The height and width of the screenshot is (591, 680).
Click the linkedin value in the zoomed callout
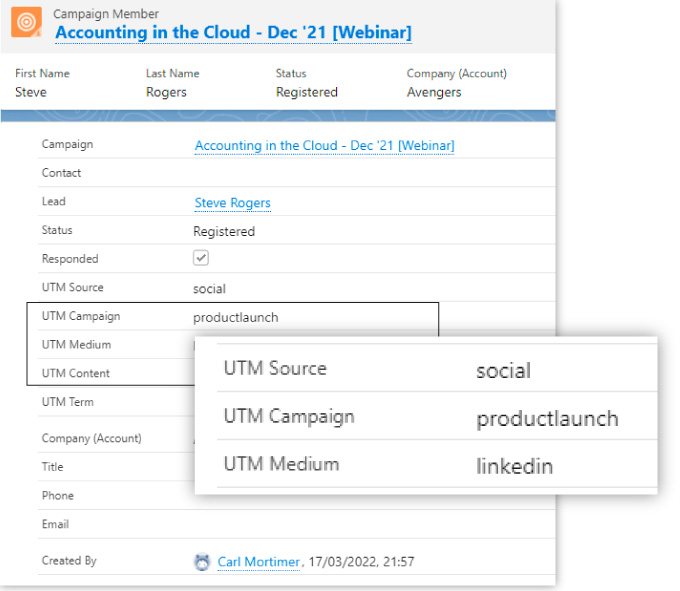tap(514, 466)
